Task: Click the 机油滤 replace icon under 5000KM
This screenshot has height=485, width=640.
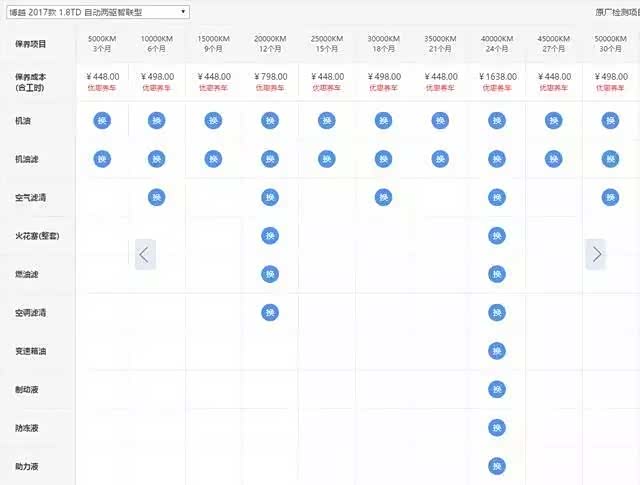Action: click(102, 159)
